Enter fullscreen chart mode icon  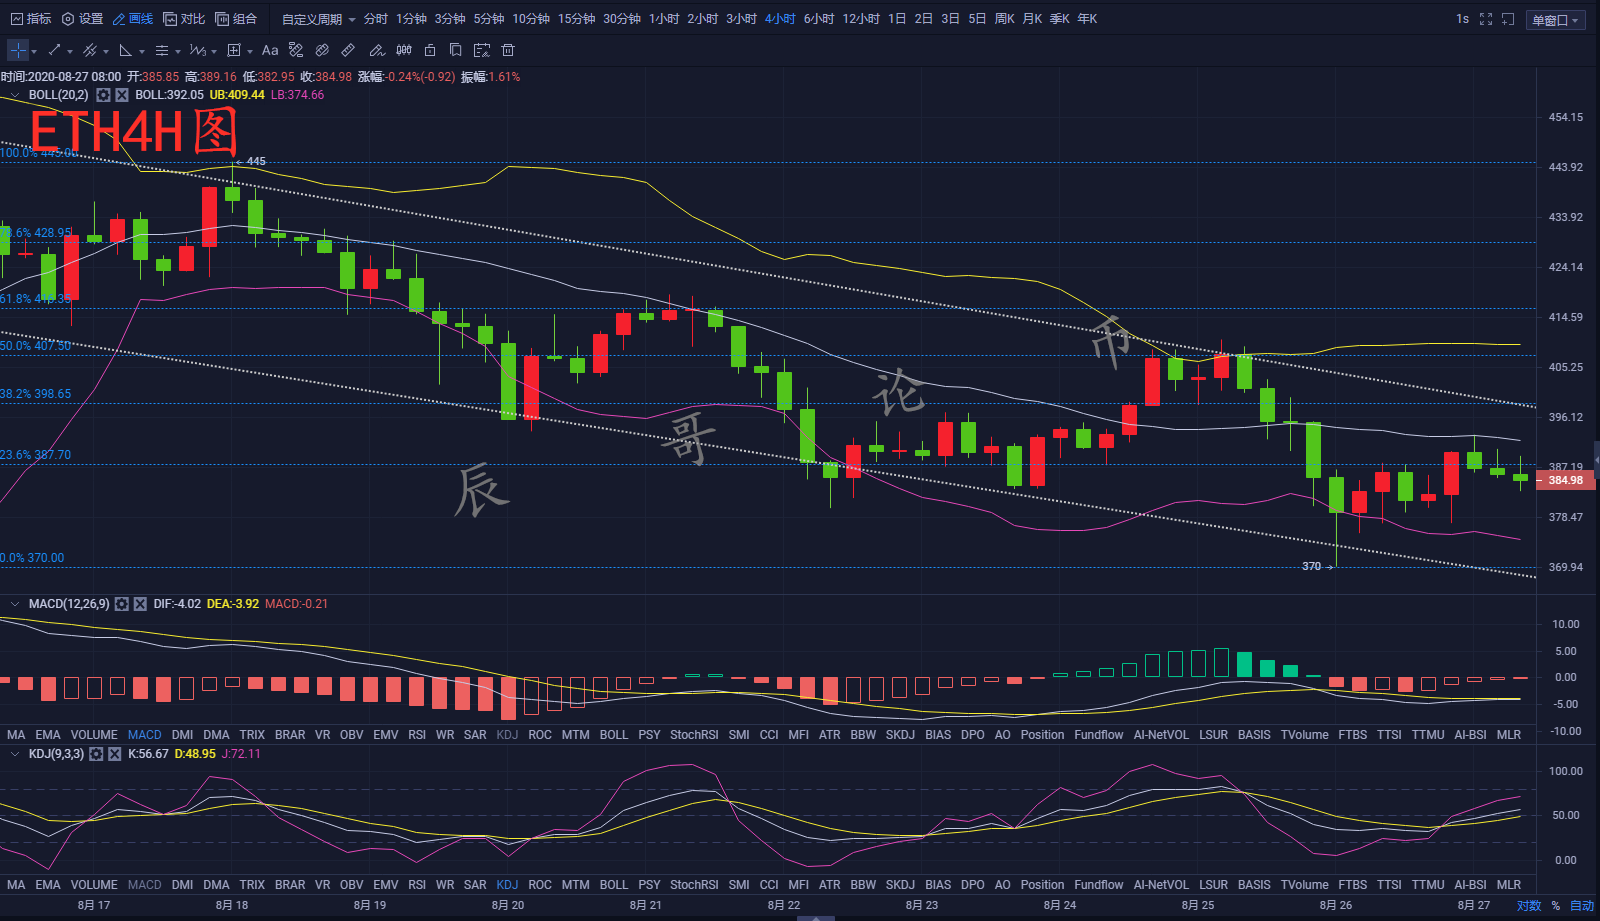pyautogui.click(x=1486, y=19)
